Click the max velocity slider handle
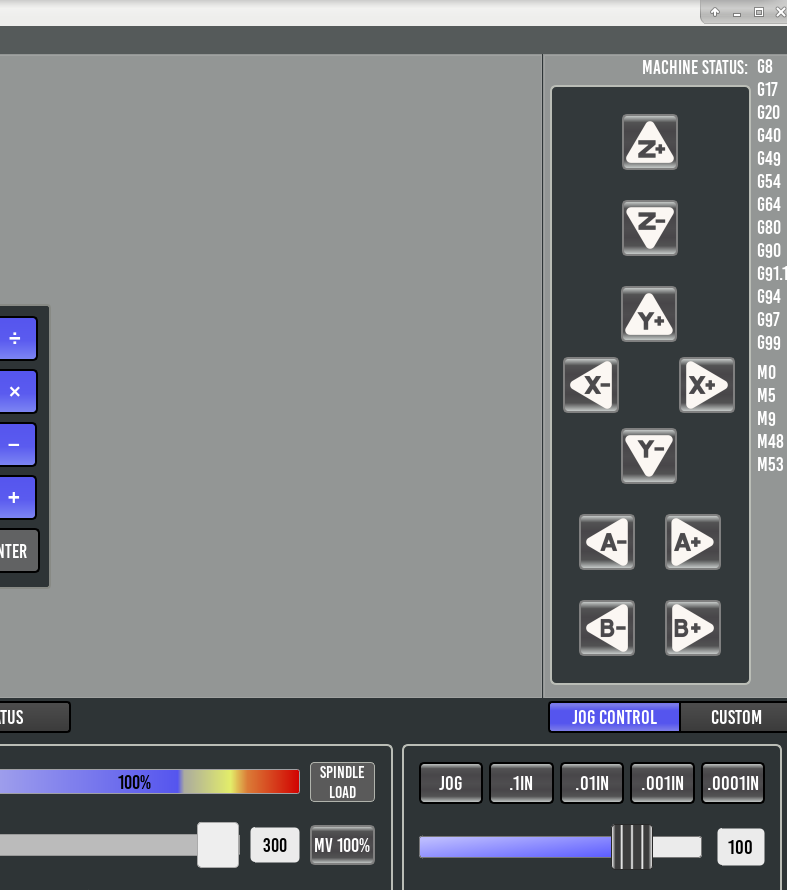The width and height of the screenshot is (787, 890). tap(218, 845)
